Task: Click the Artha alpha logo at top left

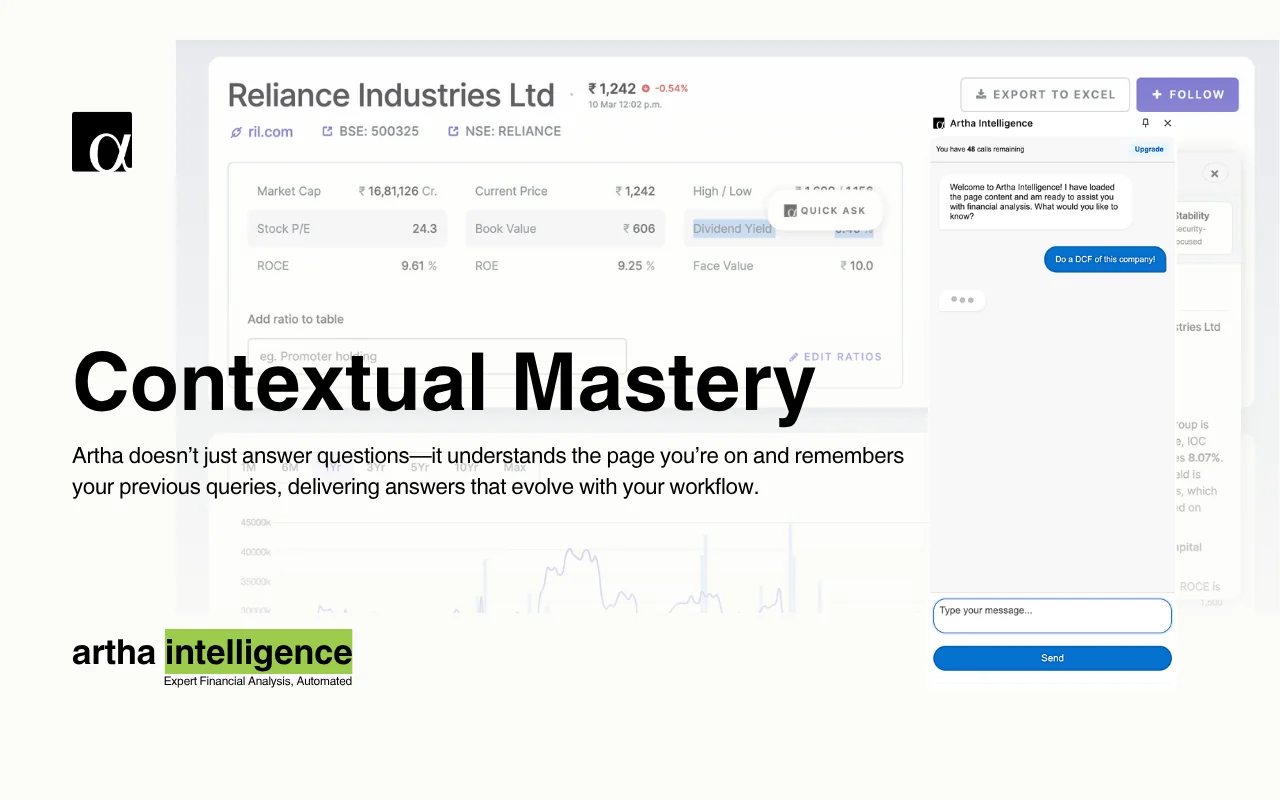Action: (x=101, y=141)
